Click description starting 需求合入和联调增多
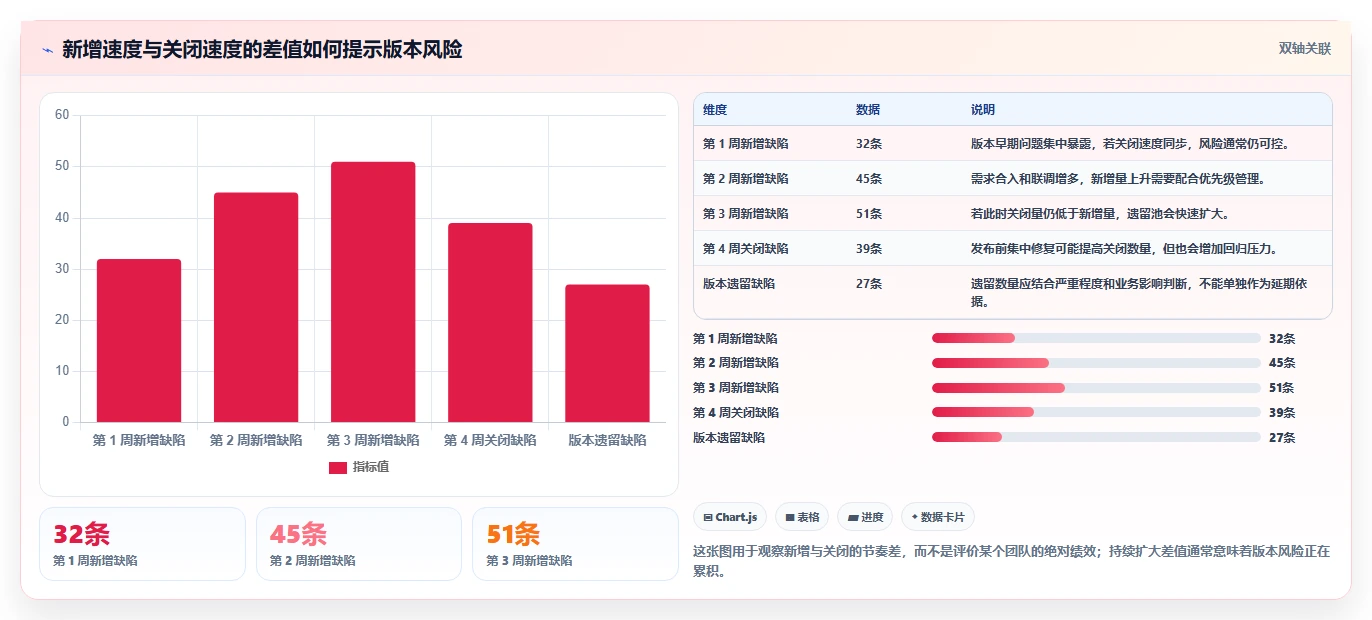The image size is (1372, 620). click(1118, 179)
